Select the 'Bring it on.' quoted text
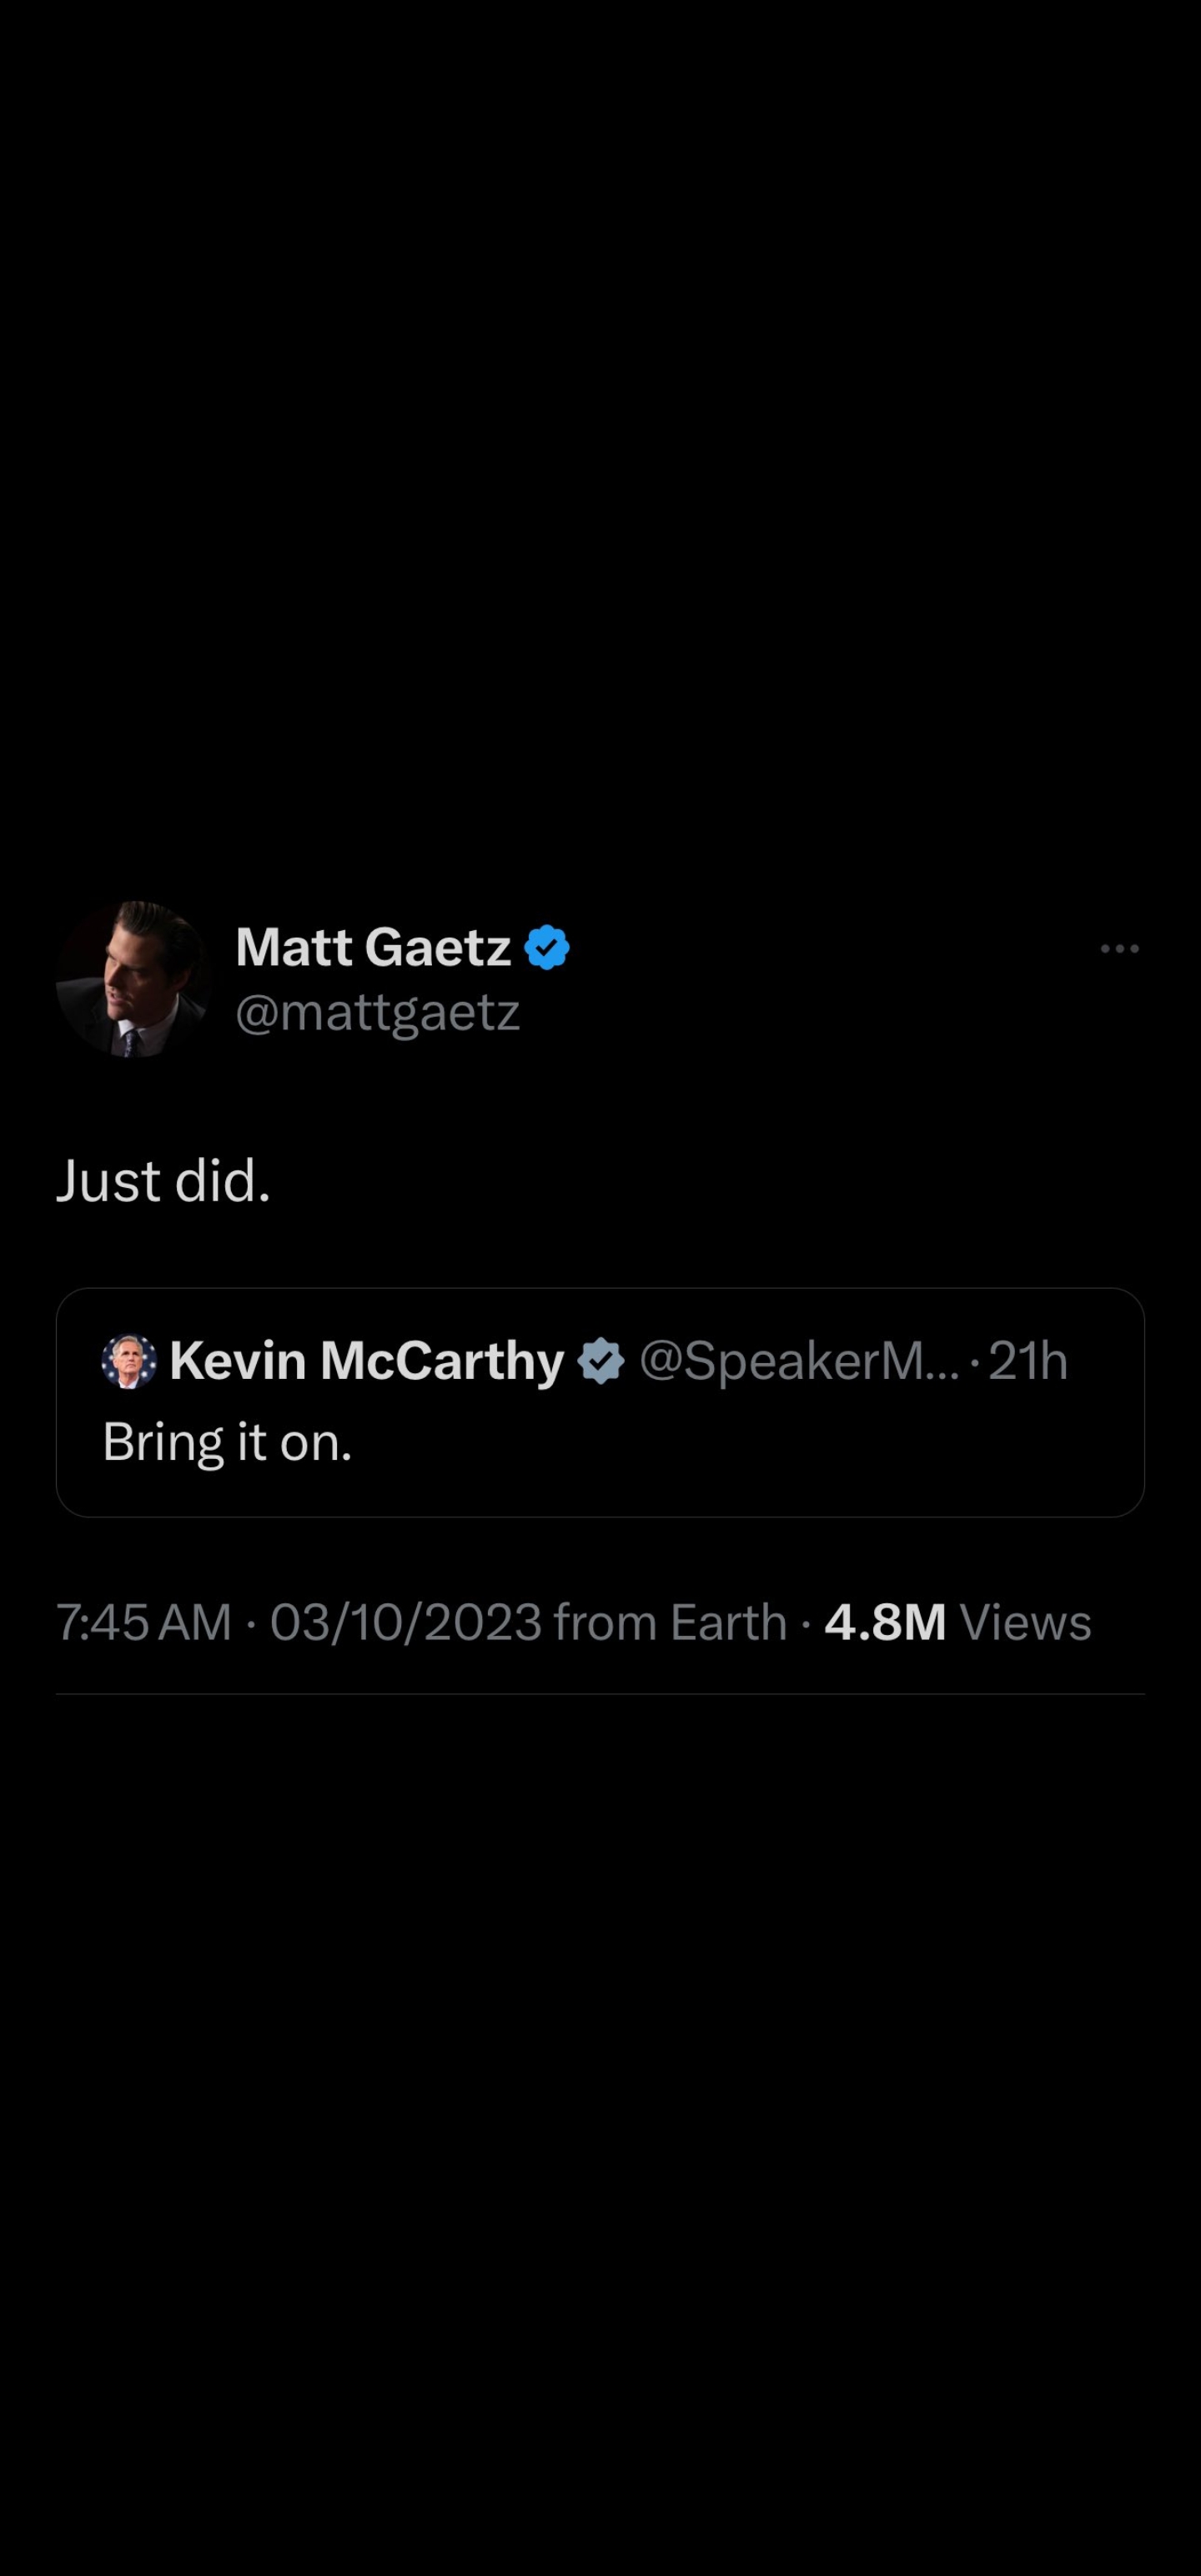 (227, 1442)
